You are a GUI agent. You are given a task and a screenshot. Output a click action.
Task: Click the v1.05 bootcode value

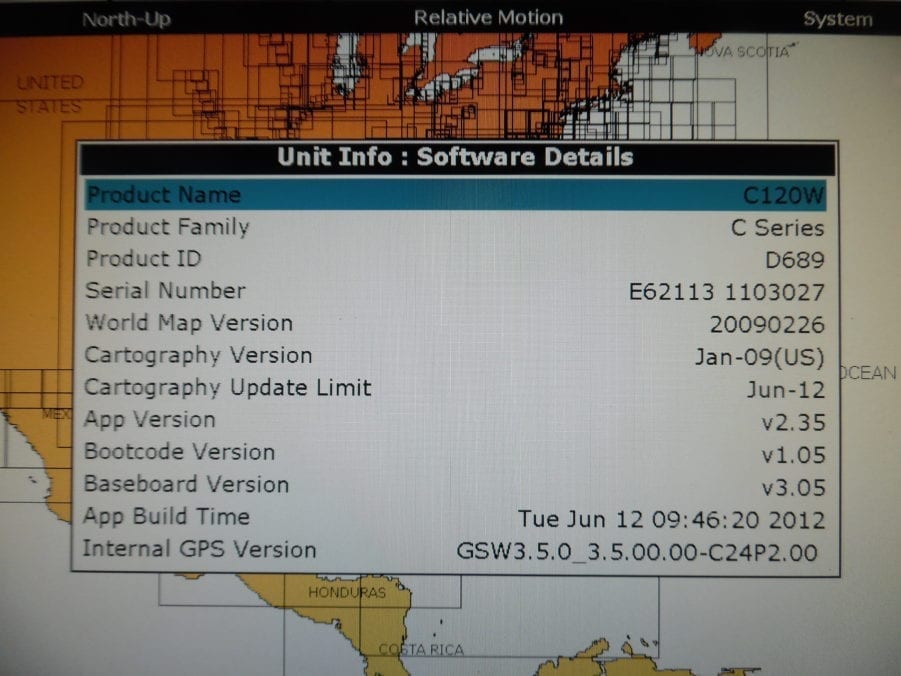point(794,455)
